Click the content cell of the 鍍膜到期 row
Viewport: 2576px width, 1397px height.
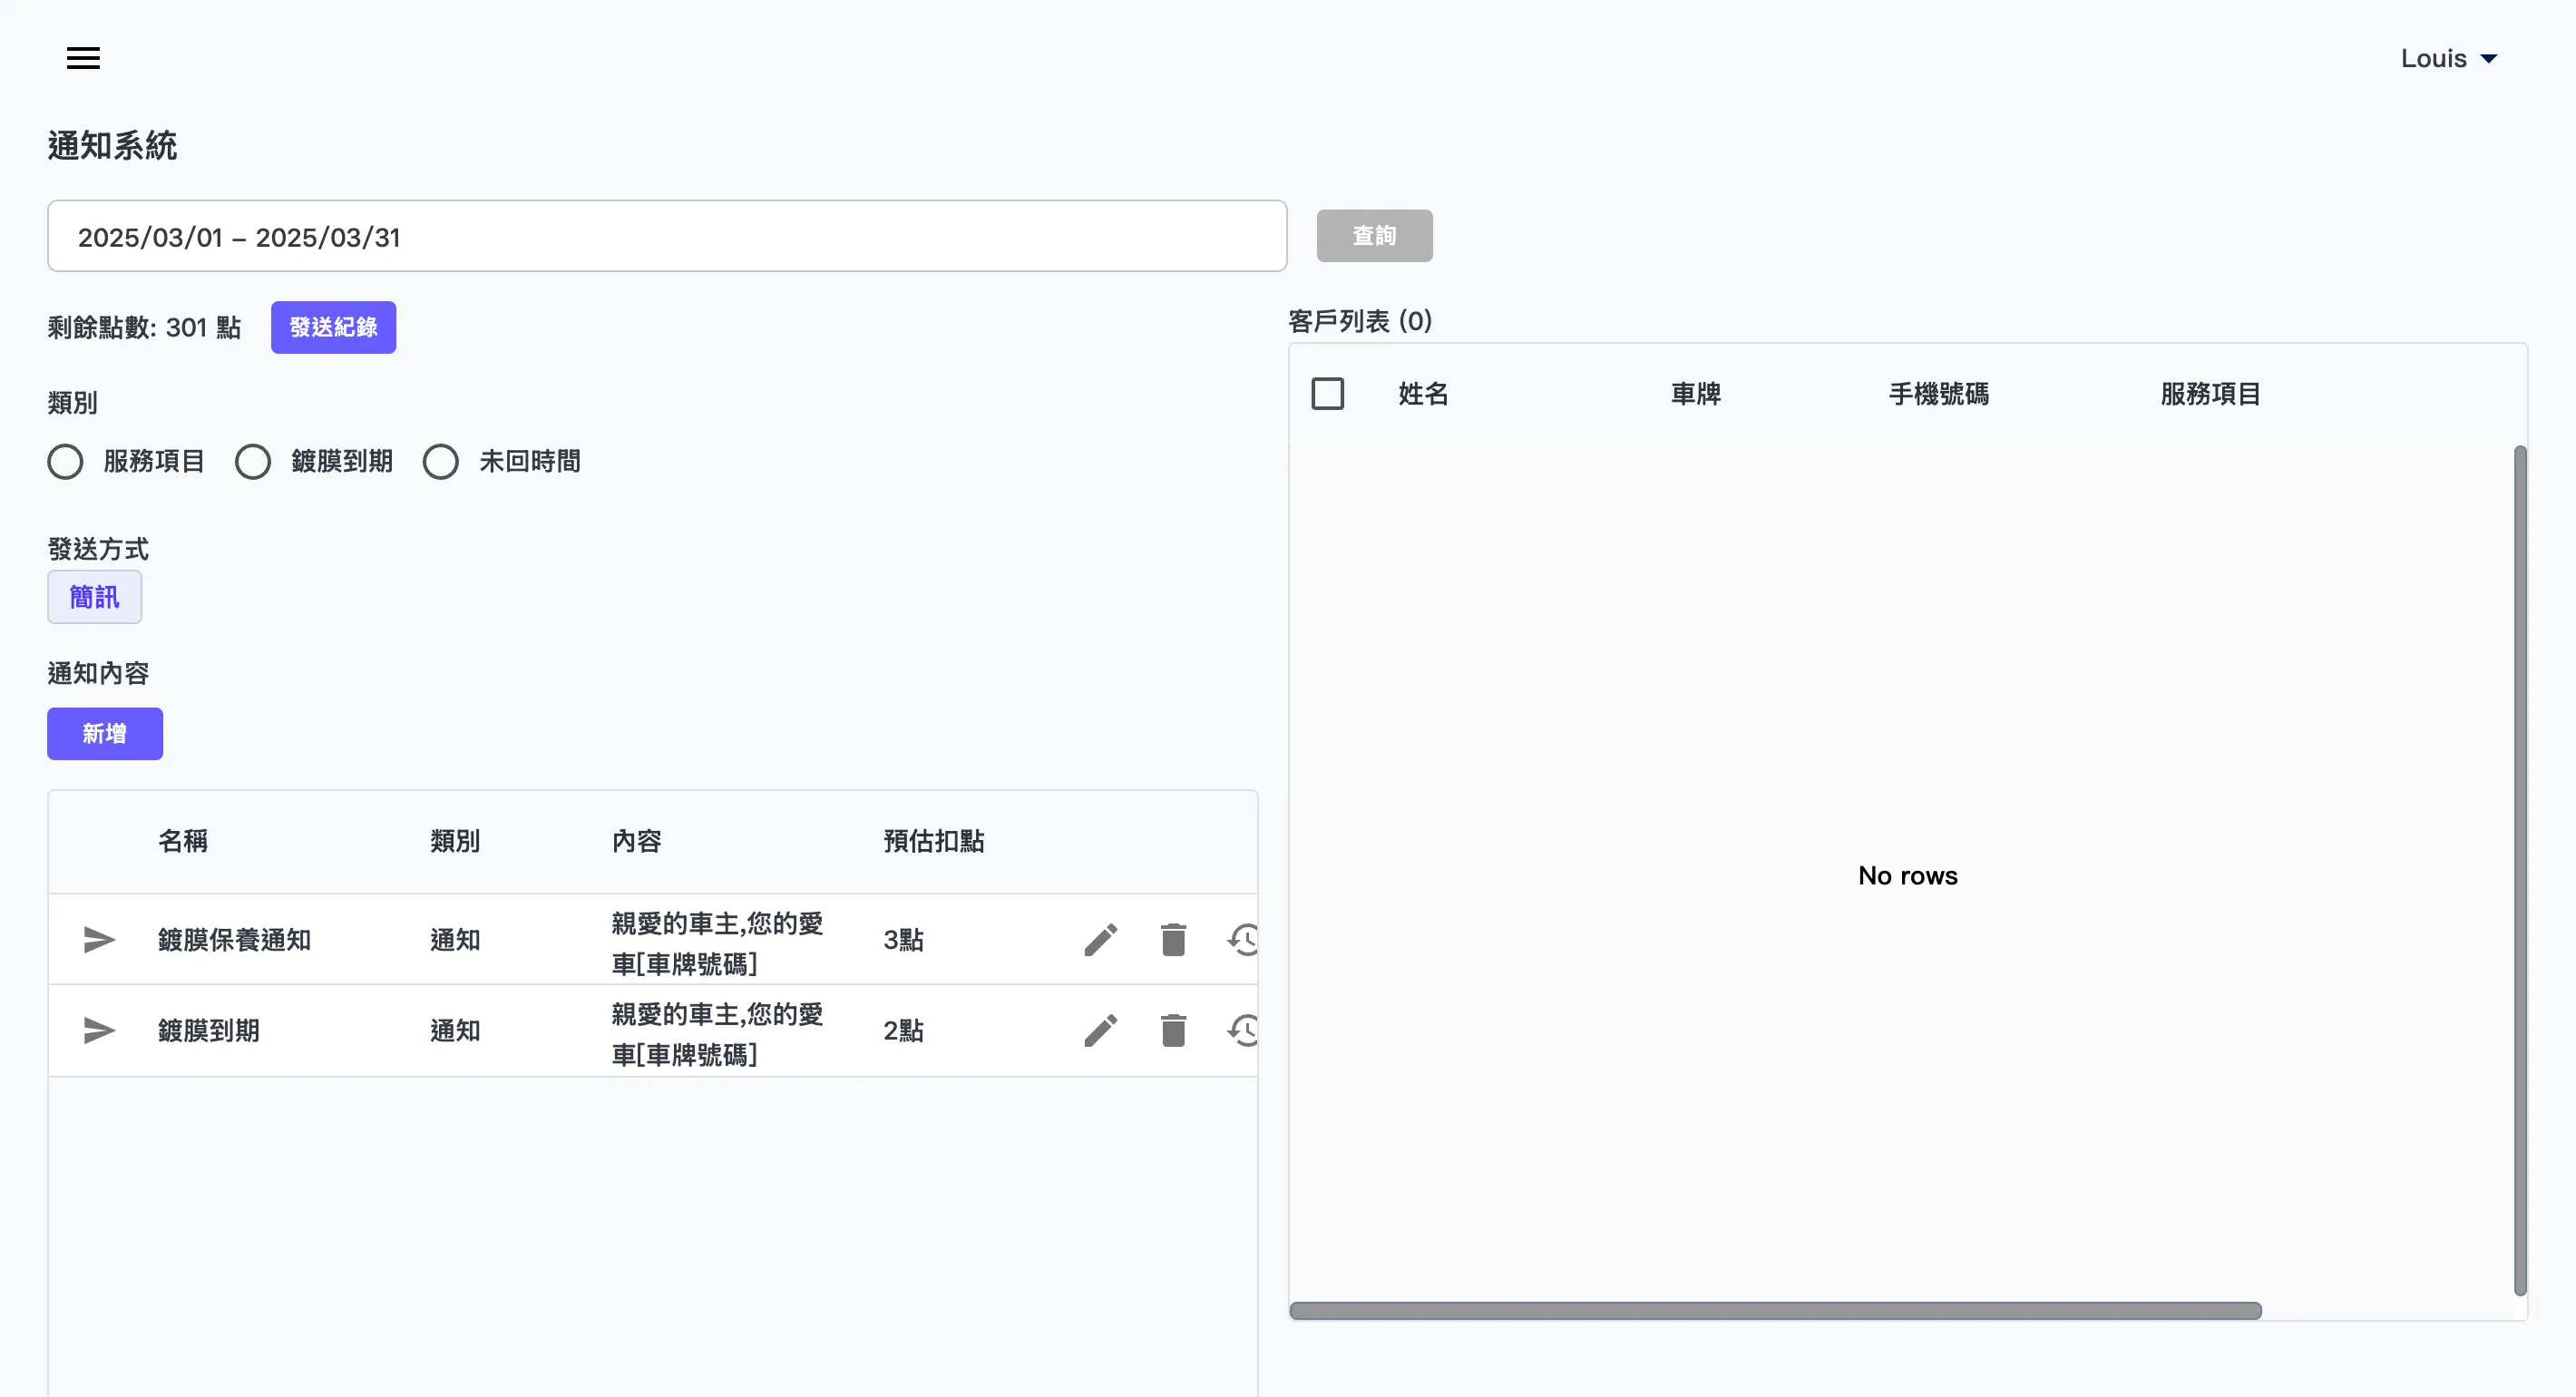click(x=717, y=1034)
